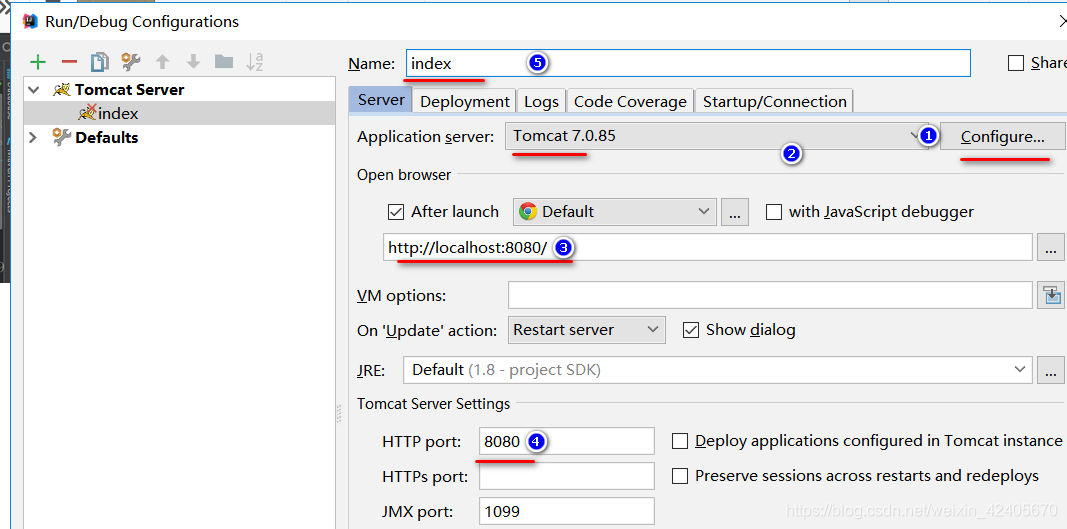The image size is (1067, 529).
Task: Switch to the Deployment tab
Action: pyautogui.click(x=465, y=101)
